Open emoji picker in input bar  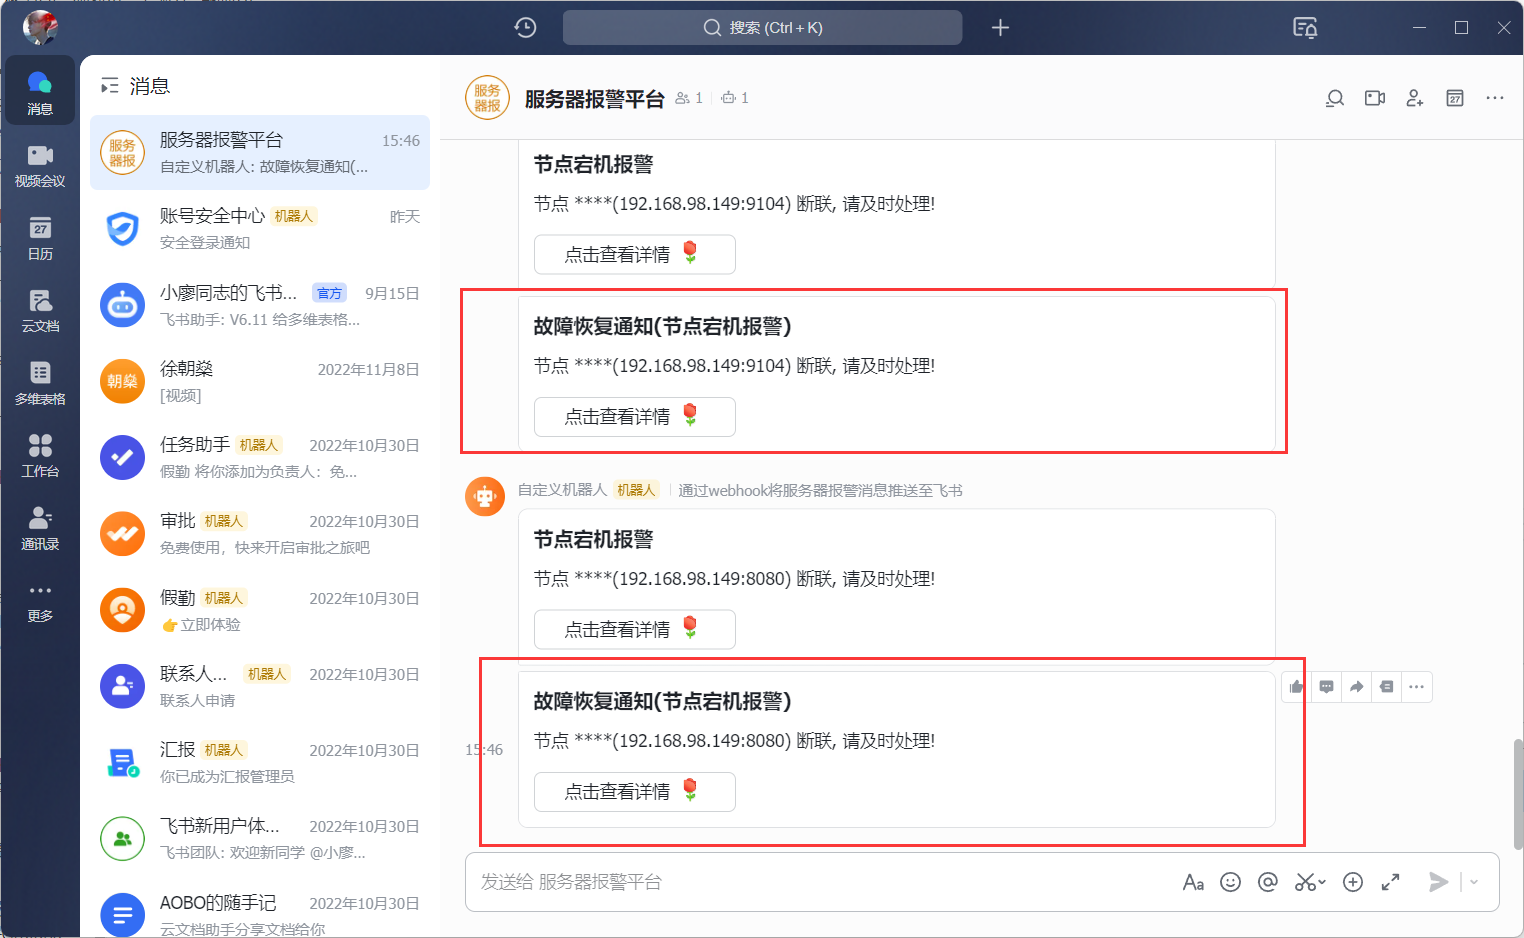pos(1231,882)
